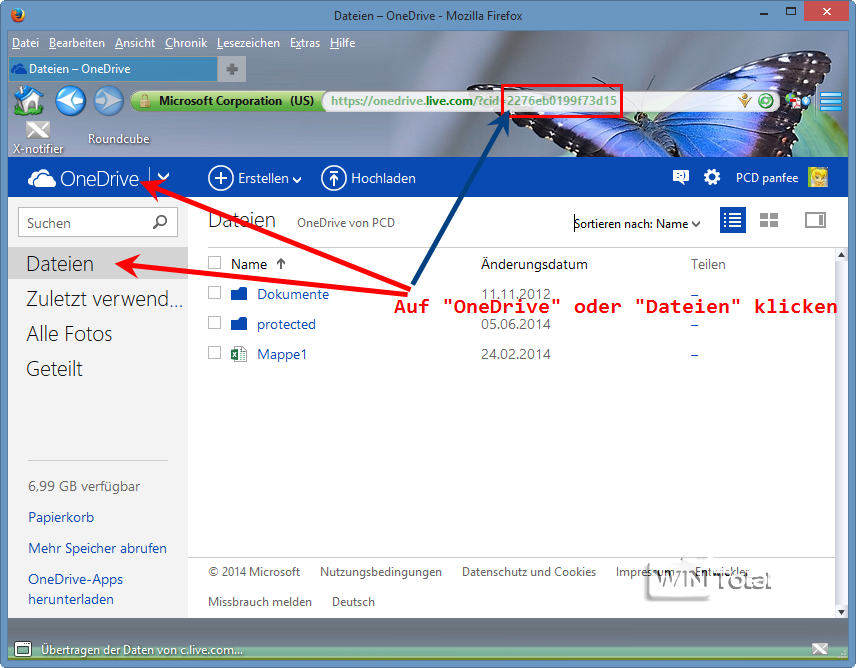856x668 pixels.
Task: Click OneDrive-Apps herunterladen link
Action: click(76, 589)
